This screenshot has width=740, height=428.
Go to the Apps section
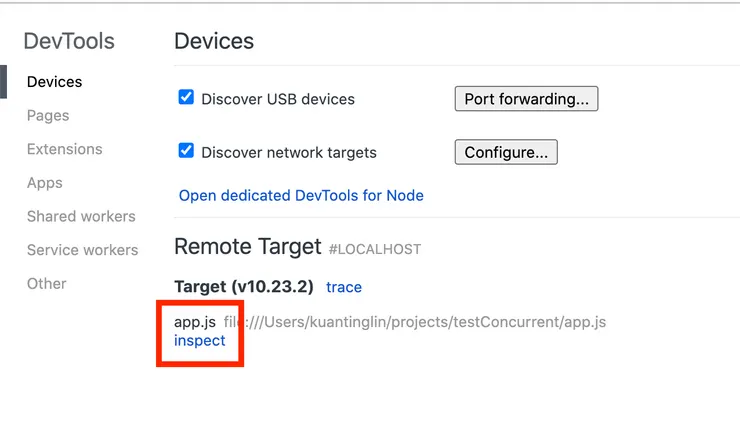pos(45,183)
